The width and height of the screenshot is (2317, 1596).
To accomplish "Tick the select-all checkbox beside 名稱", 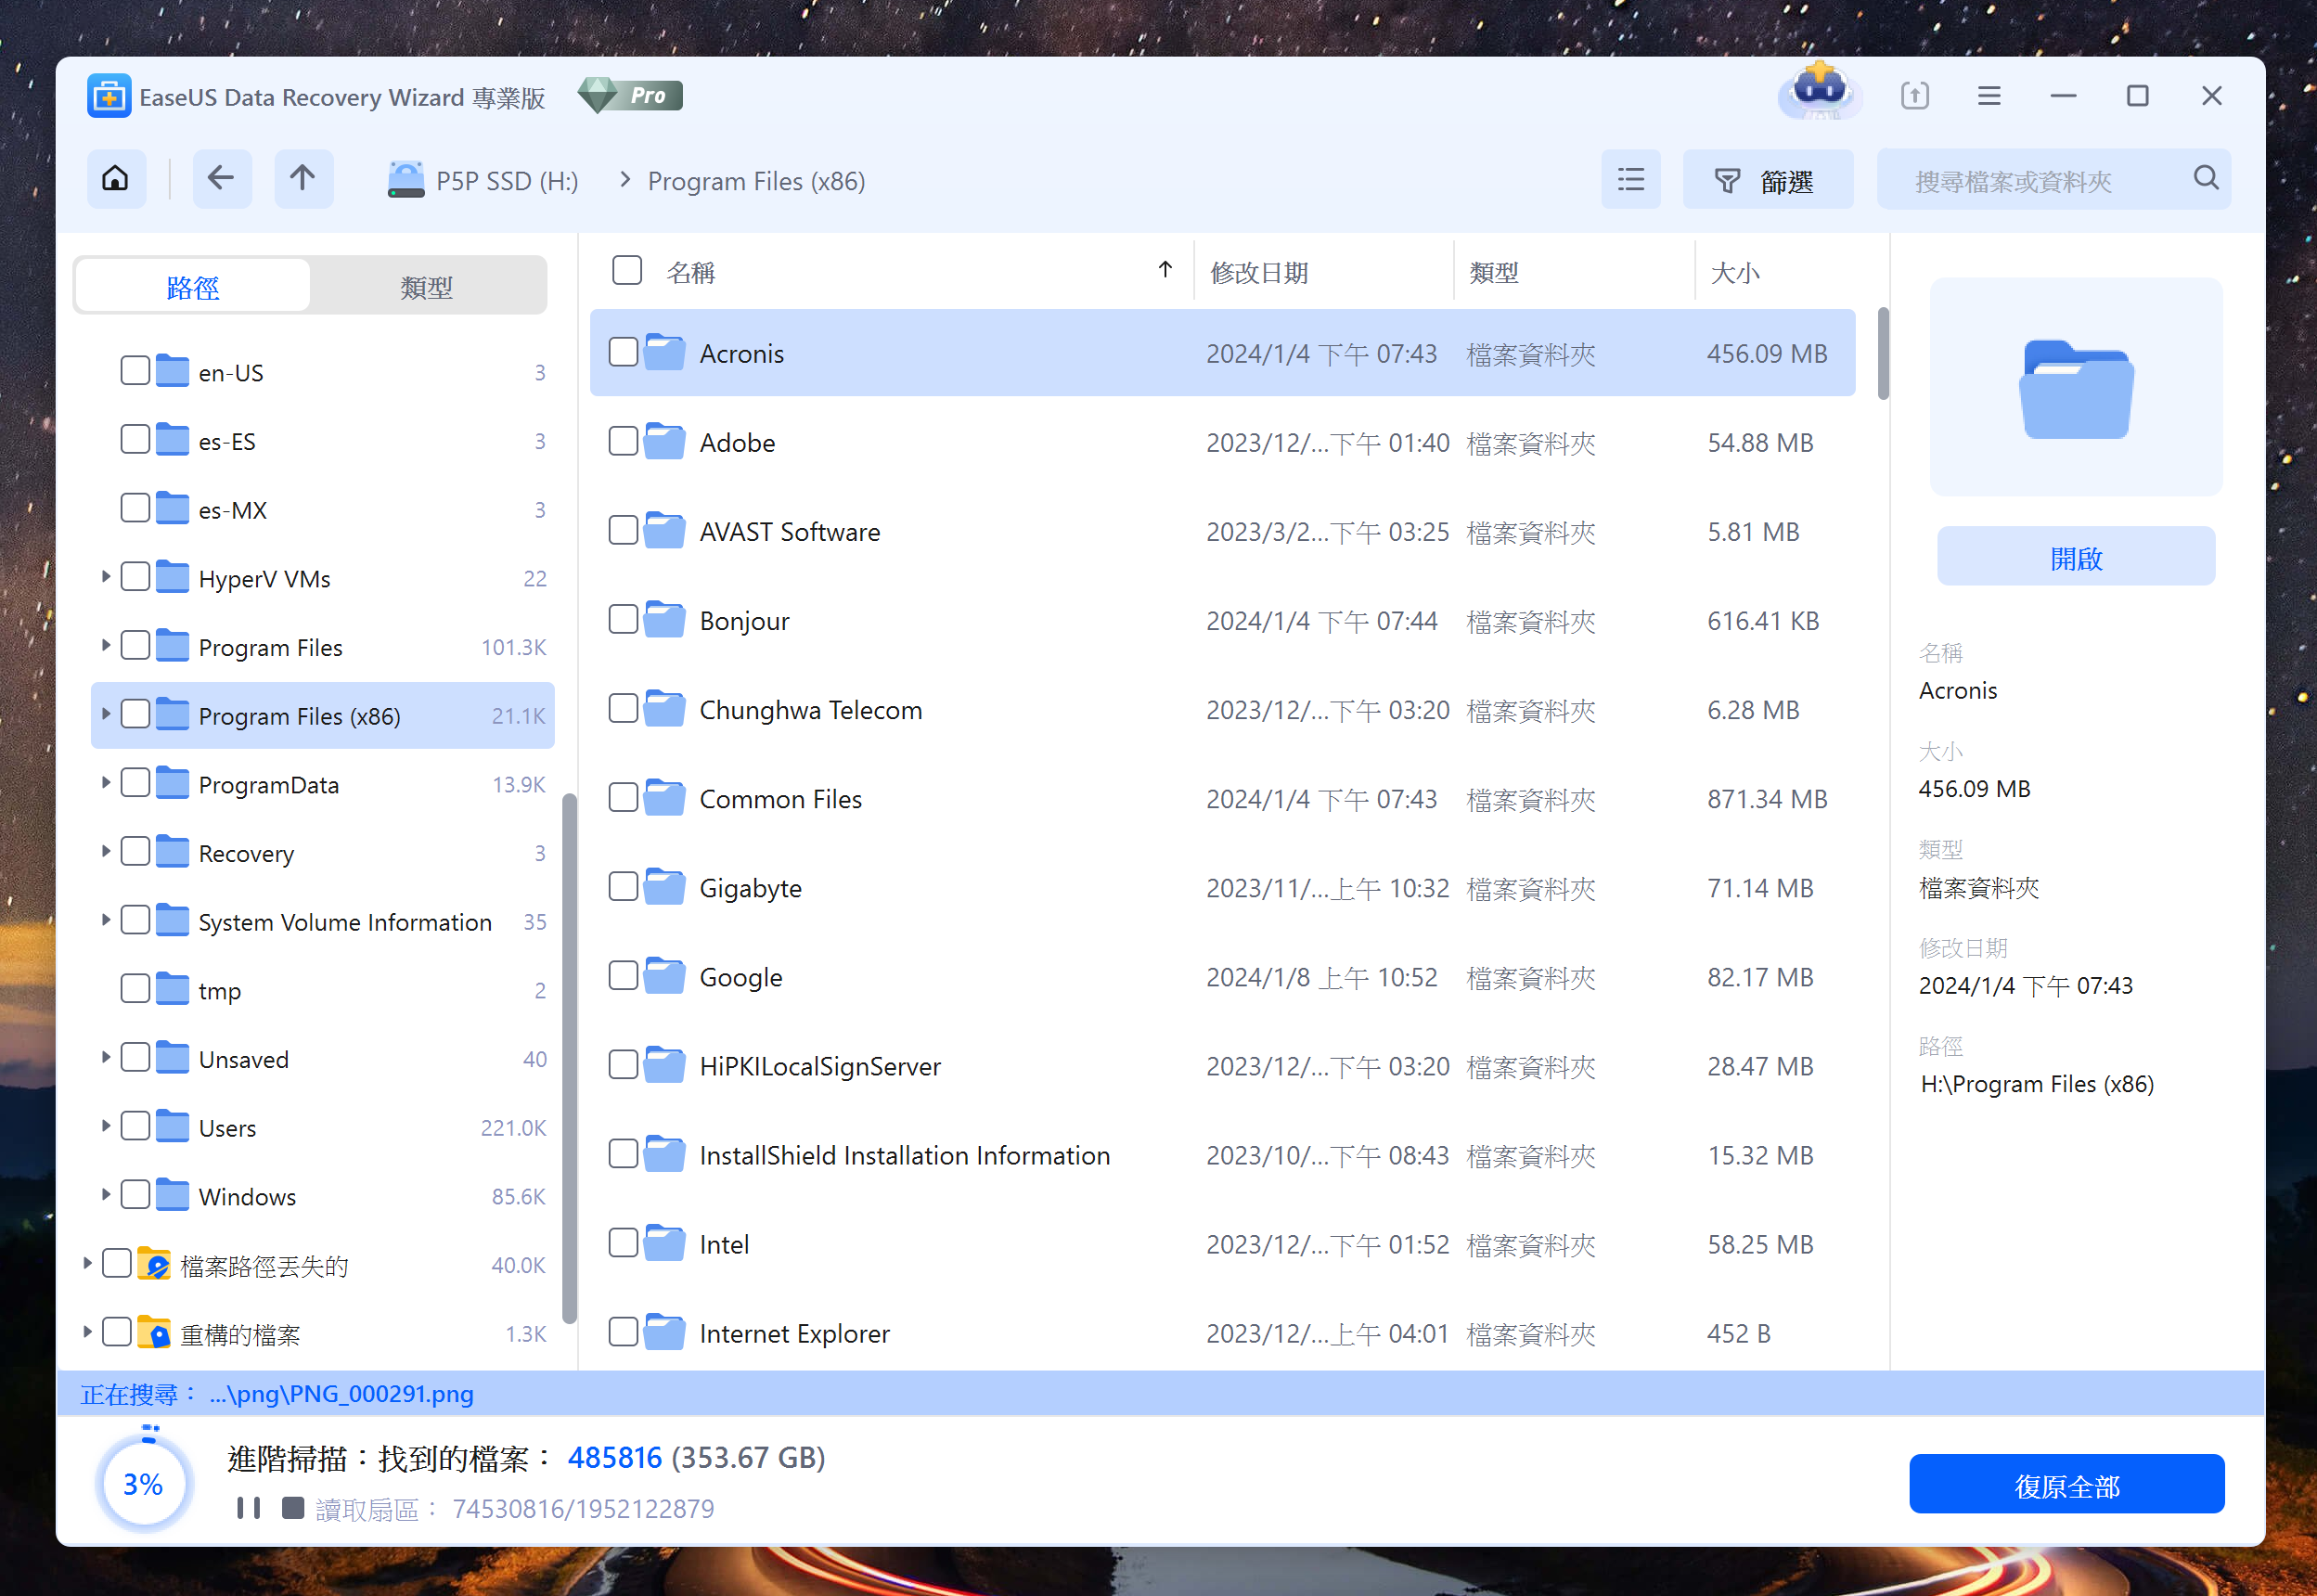I will coord(627,271).
